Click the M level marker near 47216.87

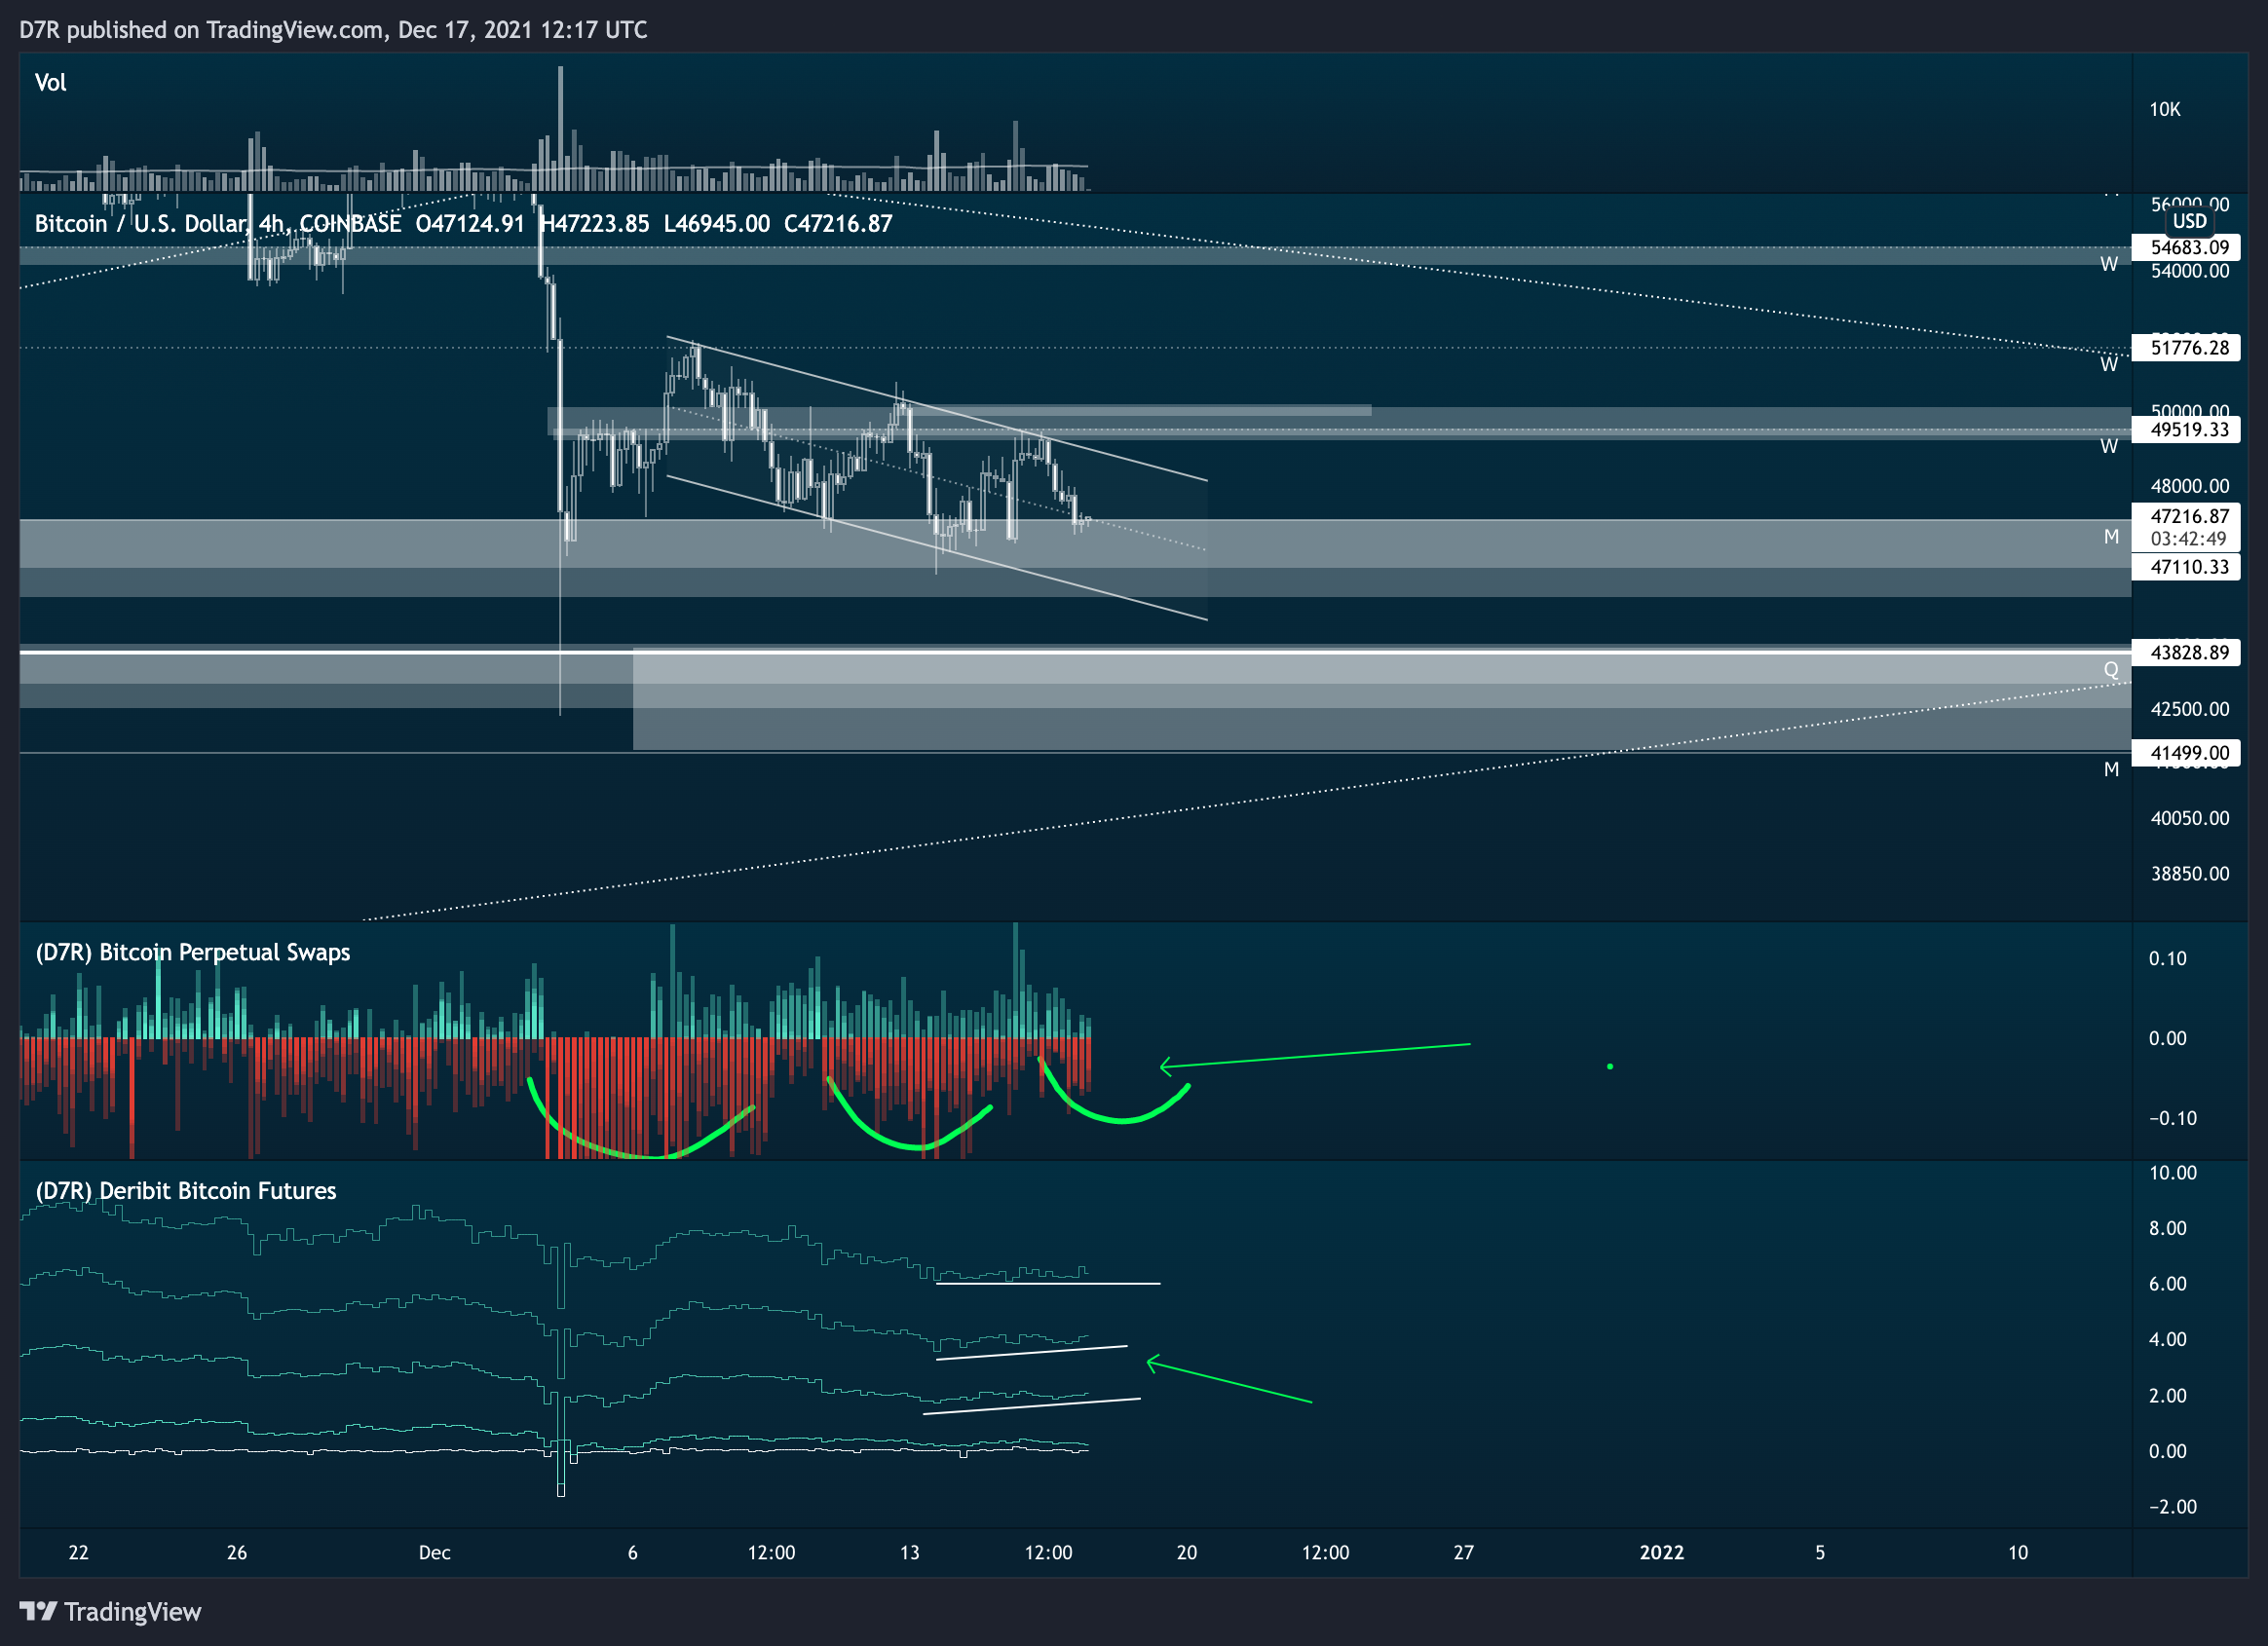(2111, 537)
